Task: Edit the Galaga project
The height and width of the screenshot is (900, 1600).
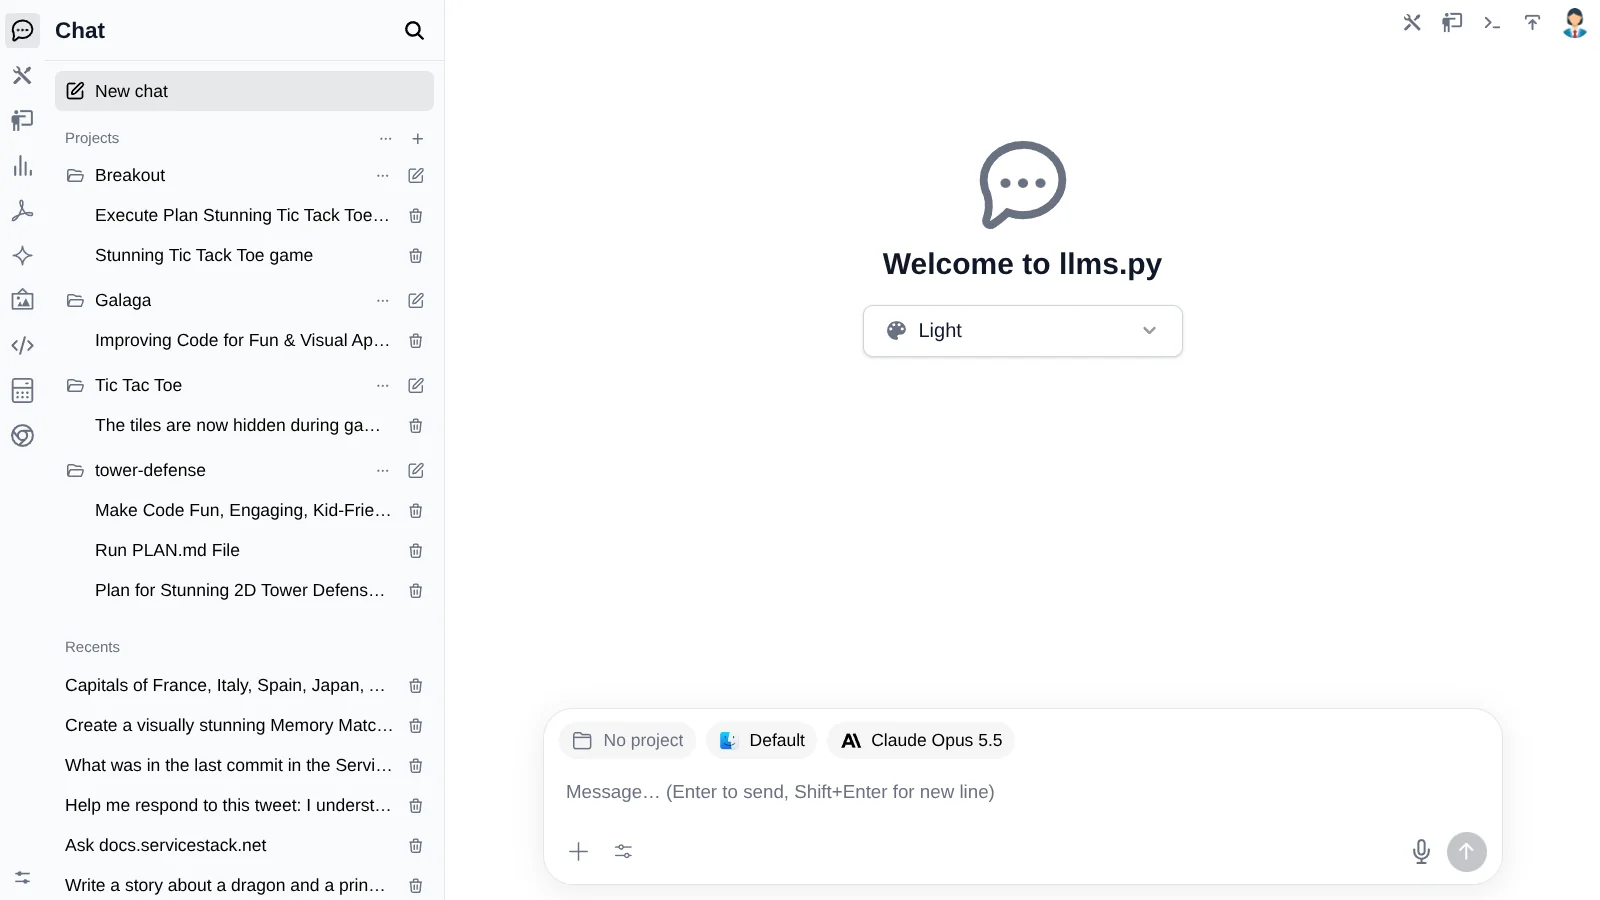Action: click(416, 300)
